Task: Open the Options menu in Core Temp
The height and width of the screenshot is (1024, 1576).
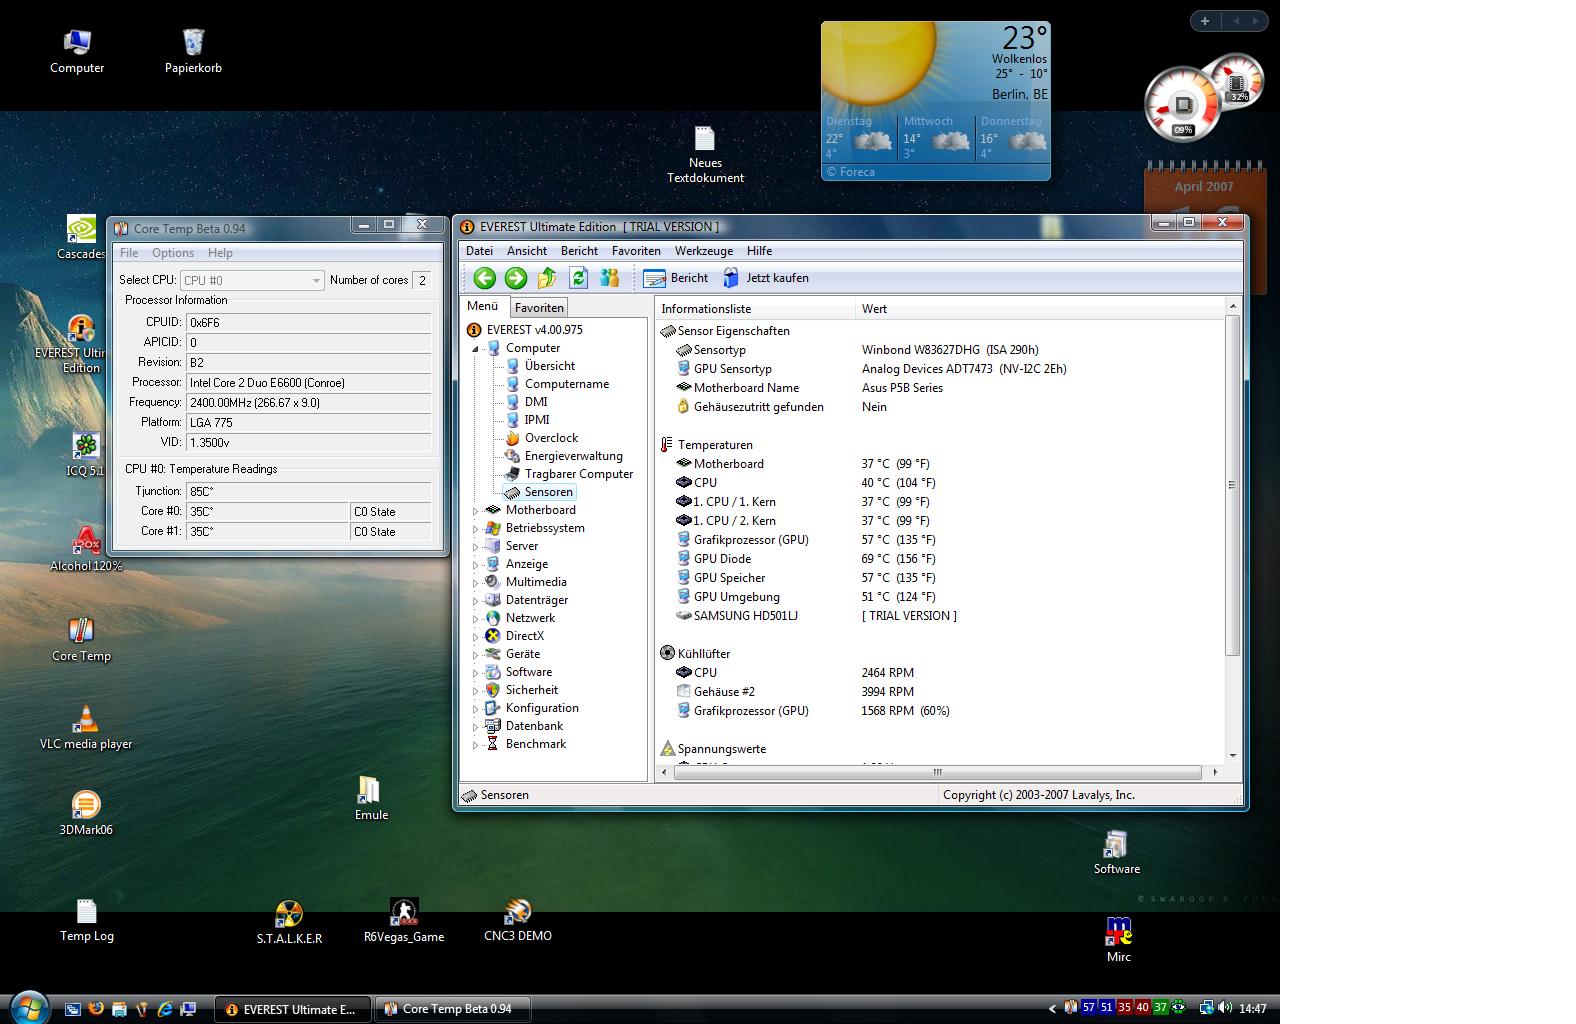Action: point(173,253)
